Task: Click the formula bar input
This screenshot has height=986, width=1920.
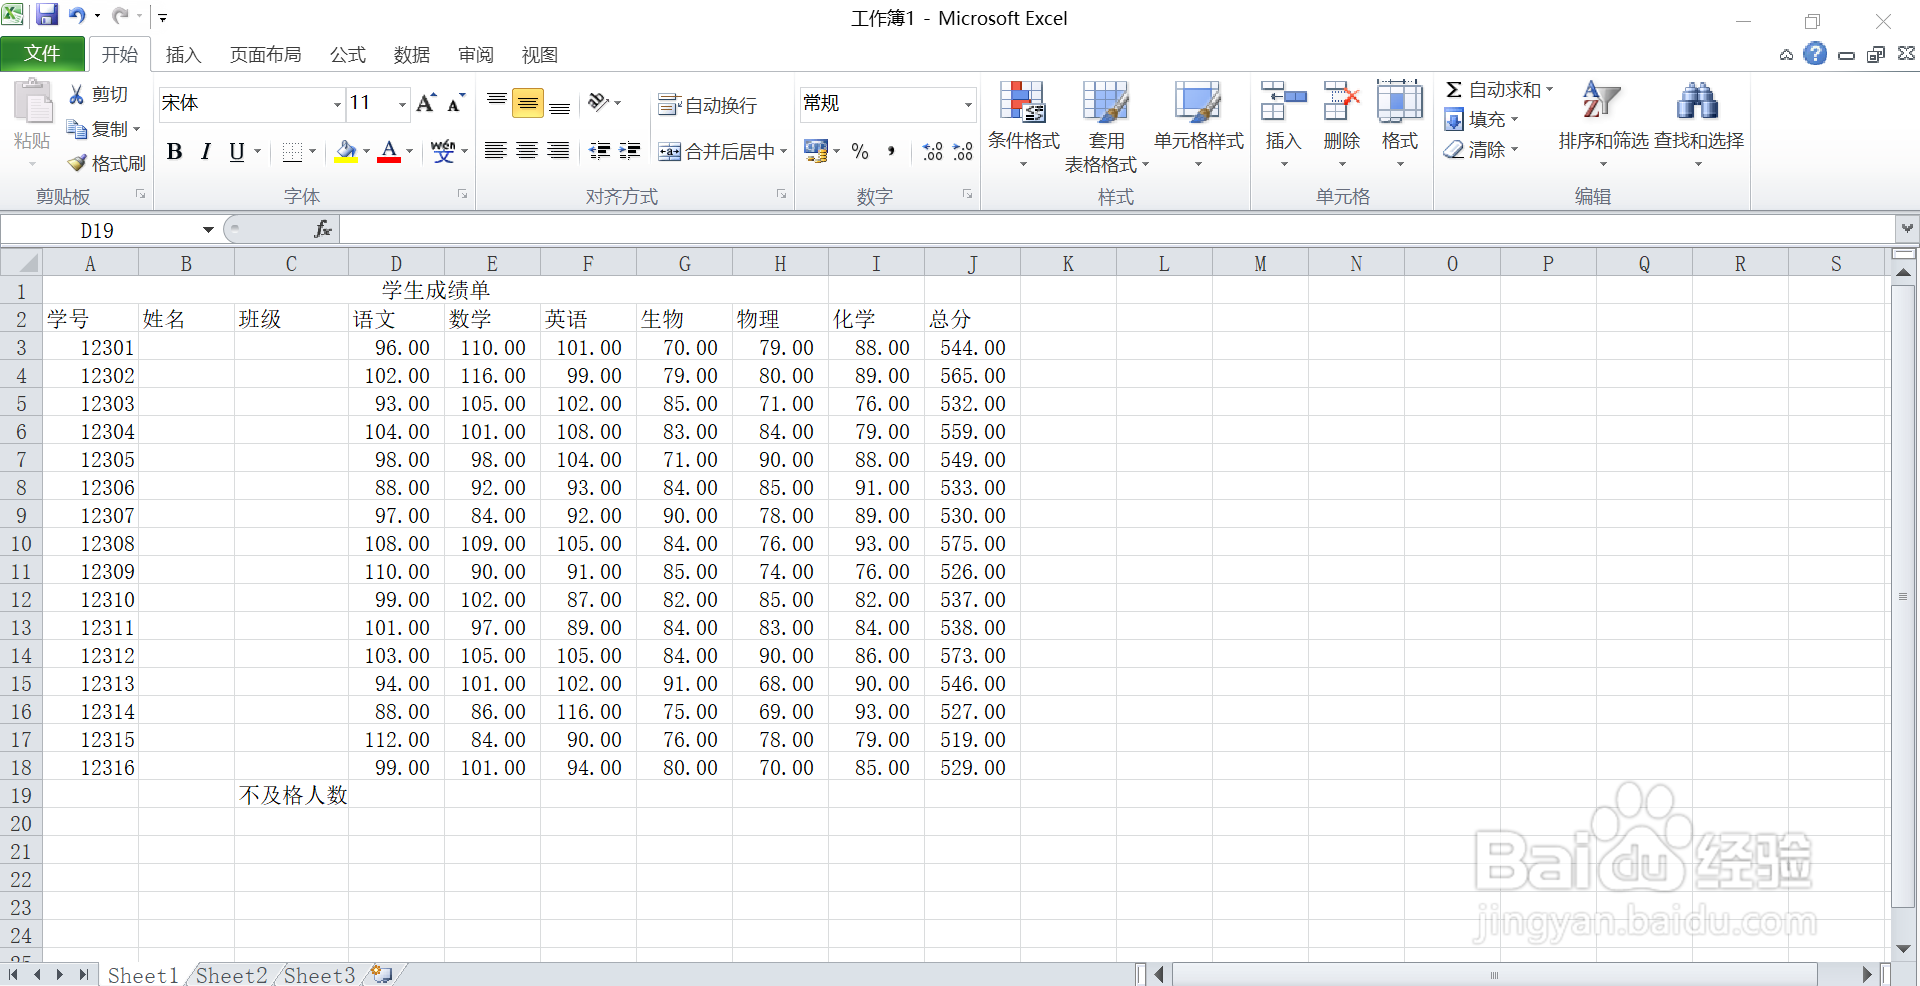Action: [1117, 230]
